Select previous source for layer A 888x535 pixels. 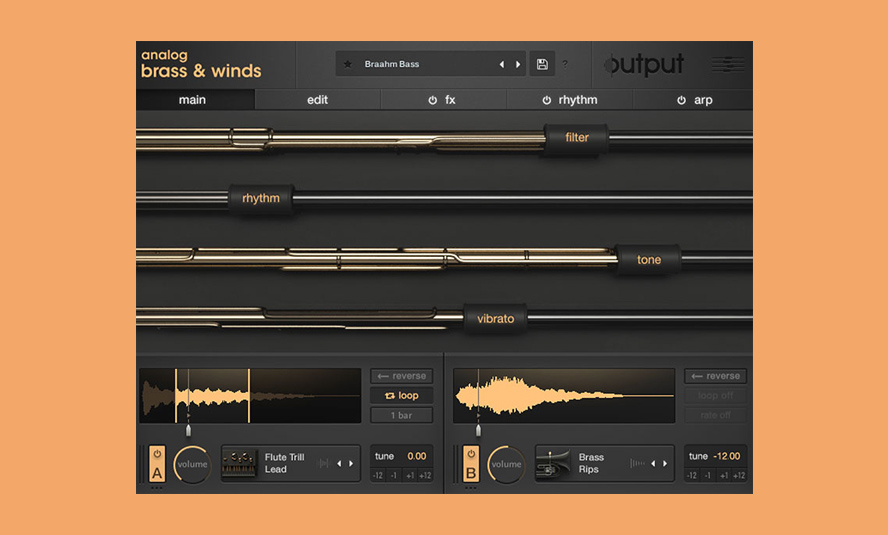click(339, 464)
